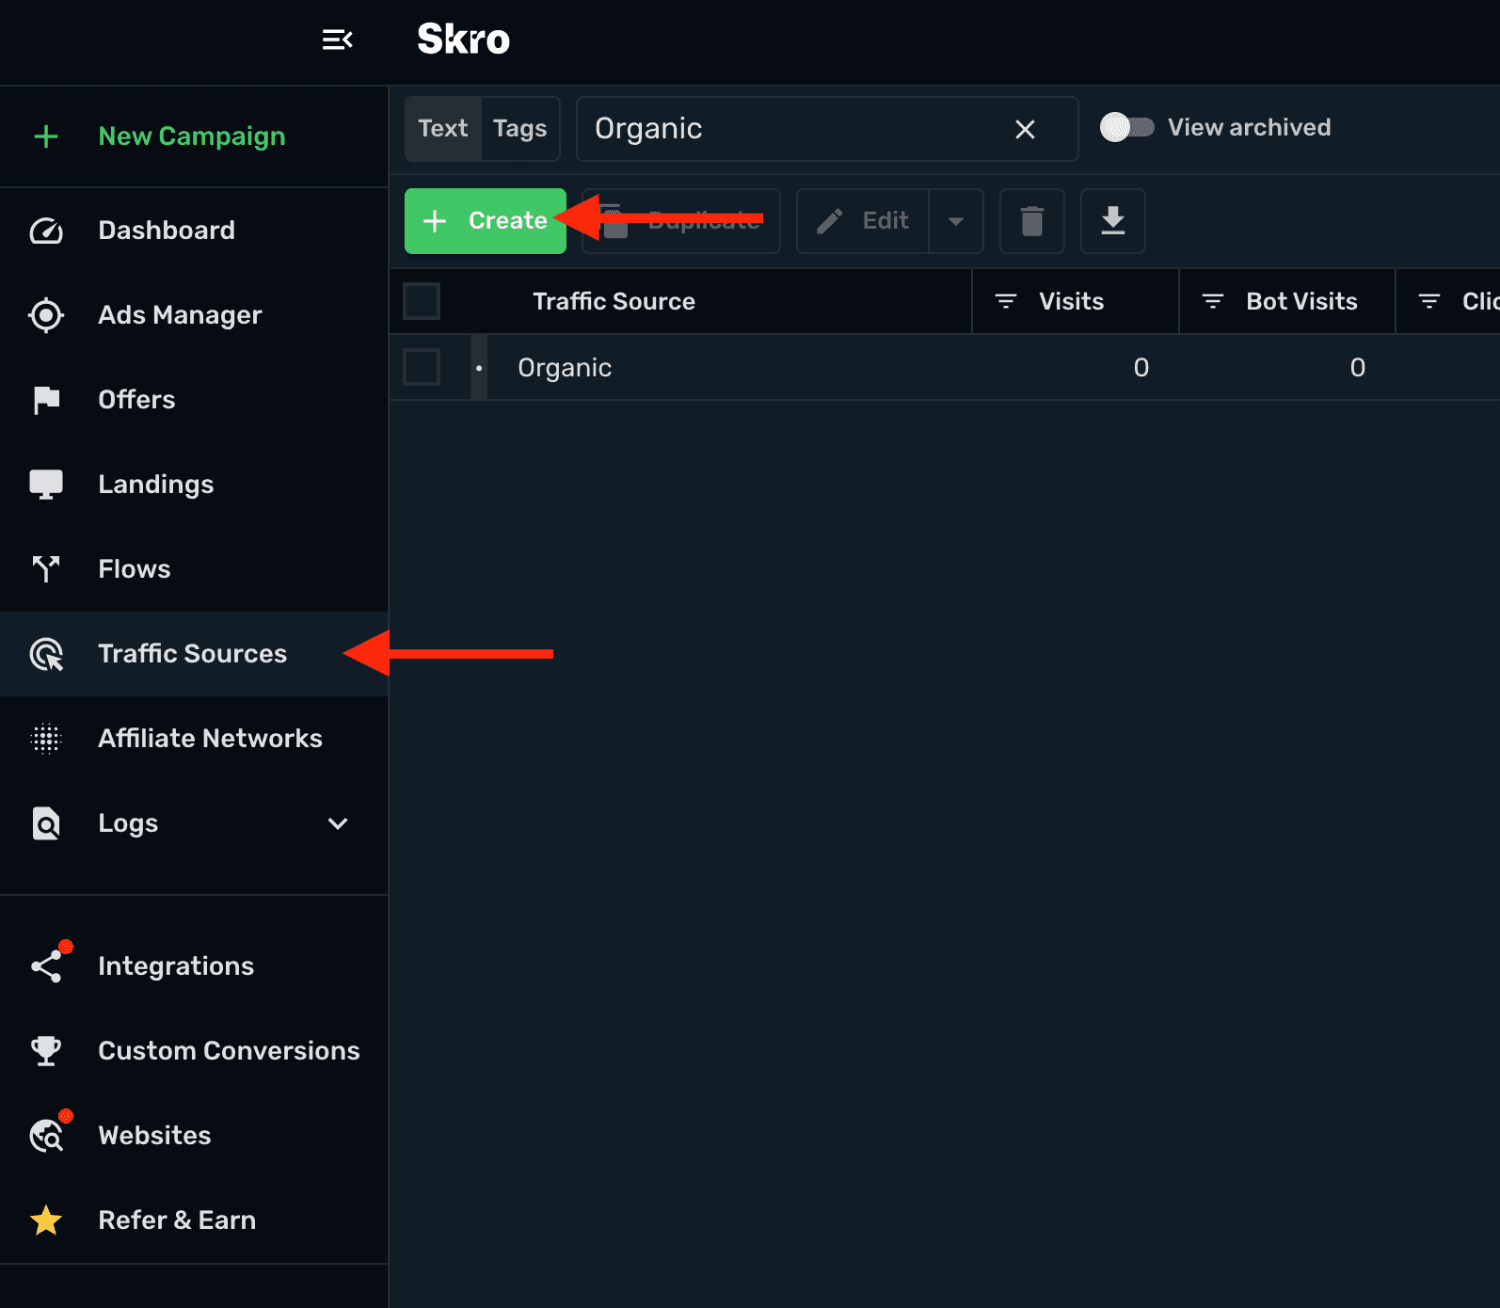
Task: Go to the Offers page
Action: click(194, 400)
